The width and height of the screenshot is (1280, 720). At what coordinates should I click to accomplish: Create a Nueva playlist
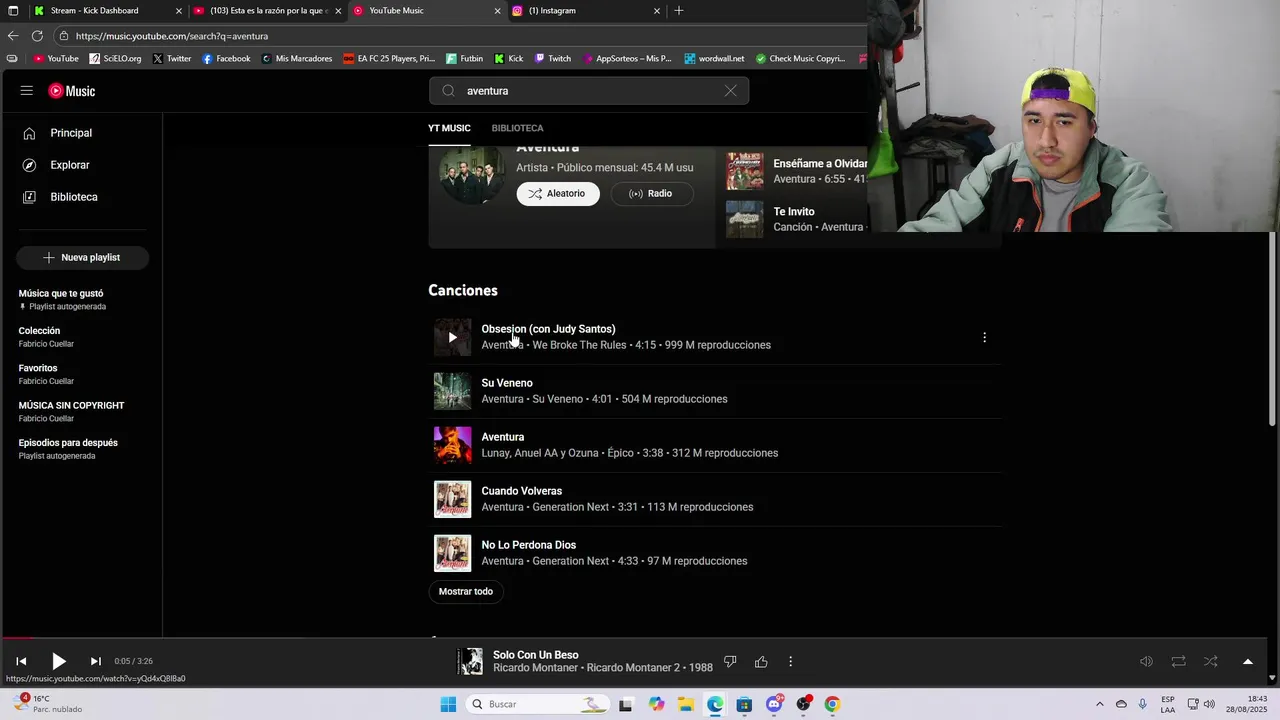coord(82,257)
